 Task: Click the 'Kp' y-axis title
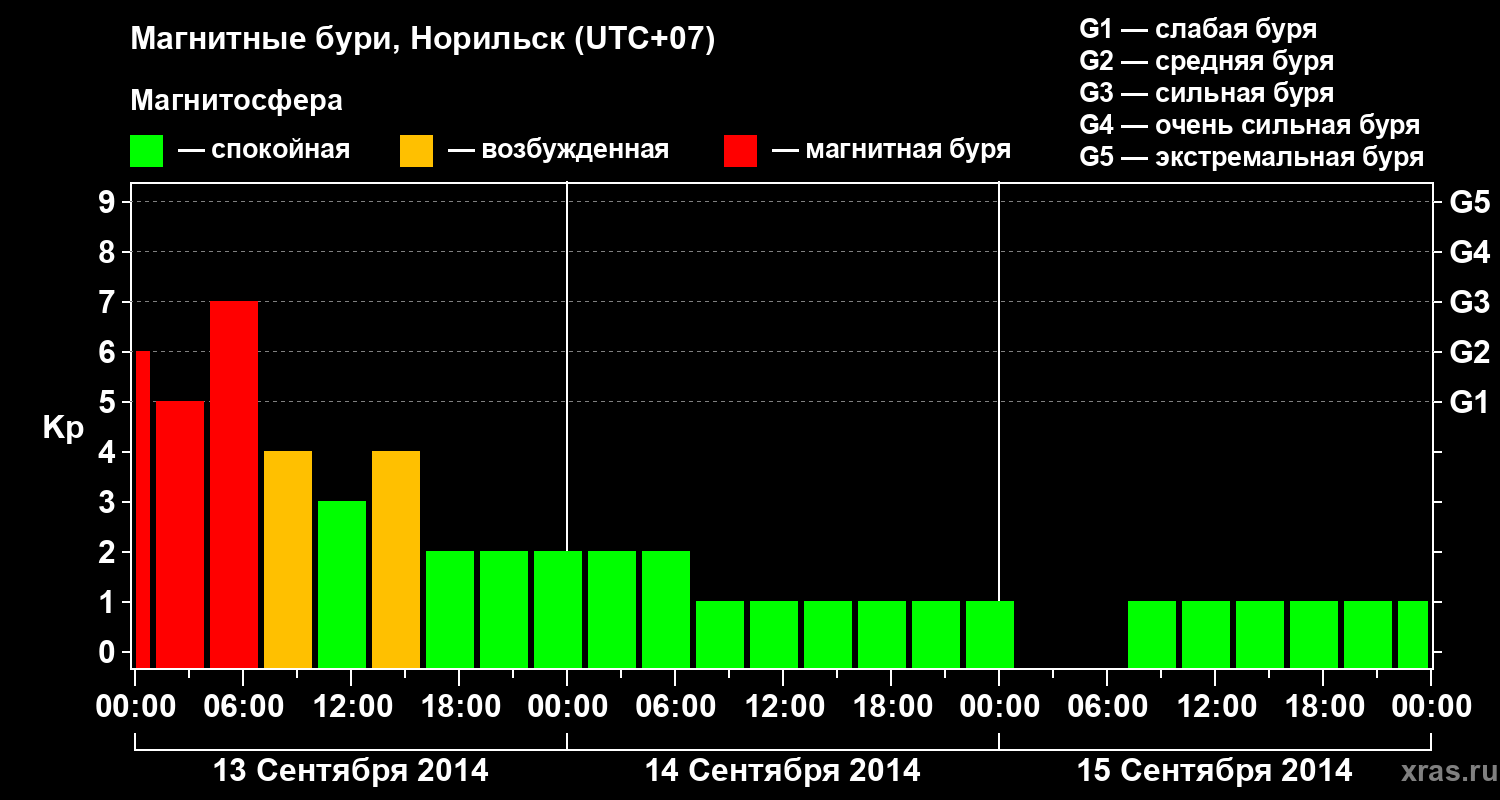pyautogui.click(x=63, y=429)
